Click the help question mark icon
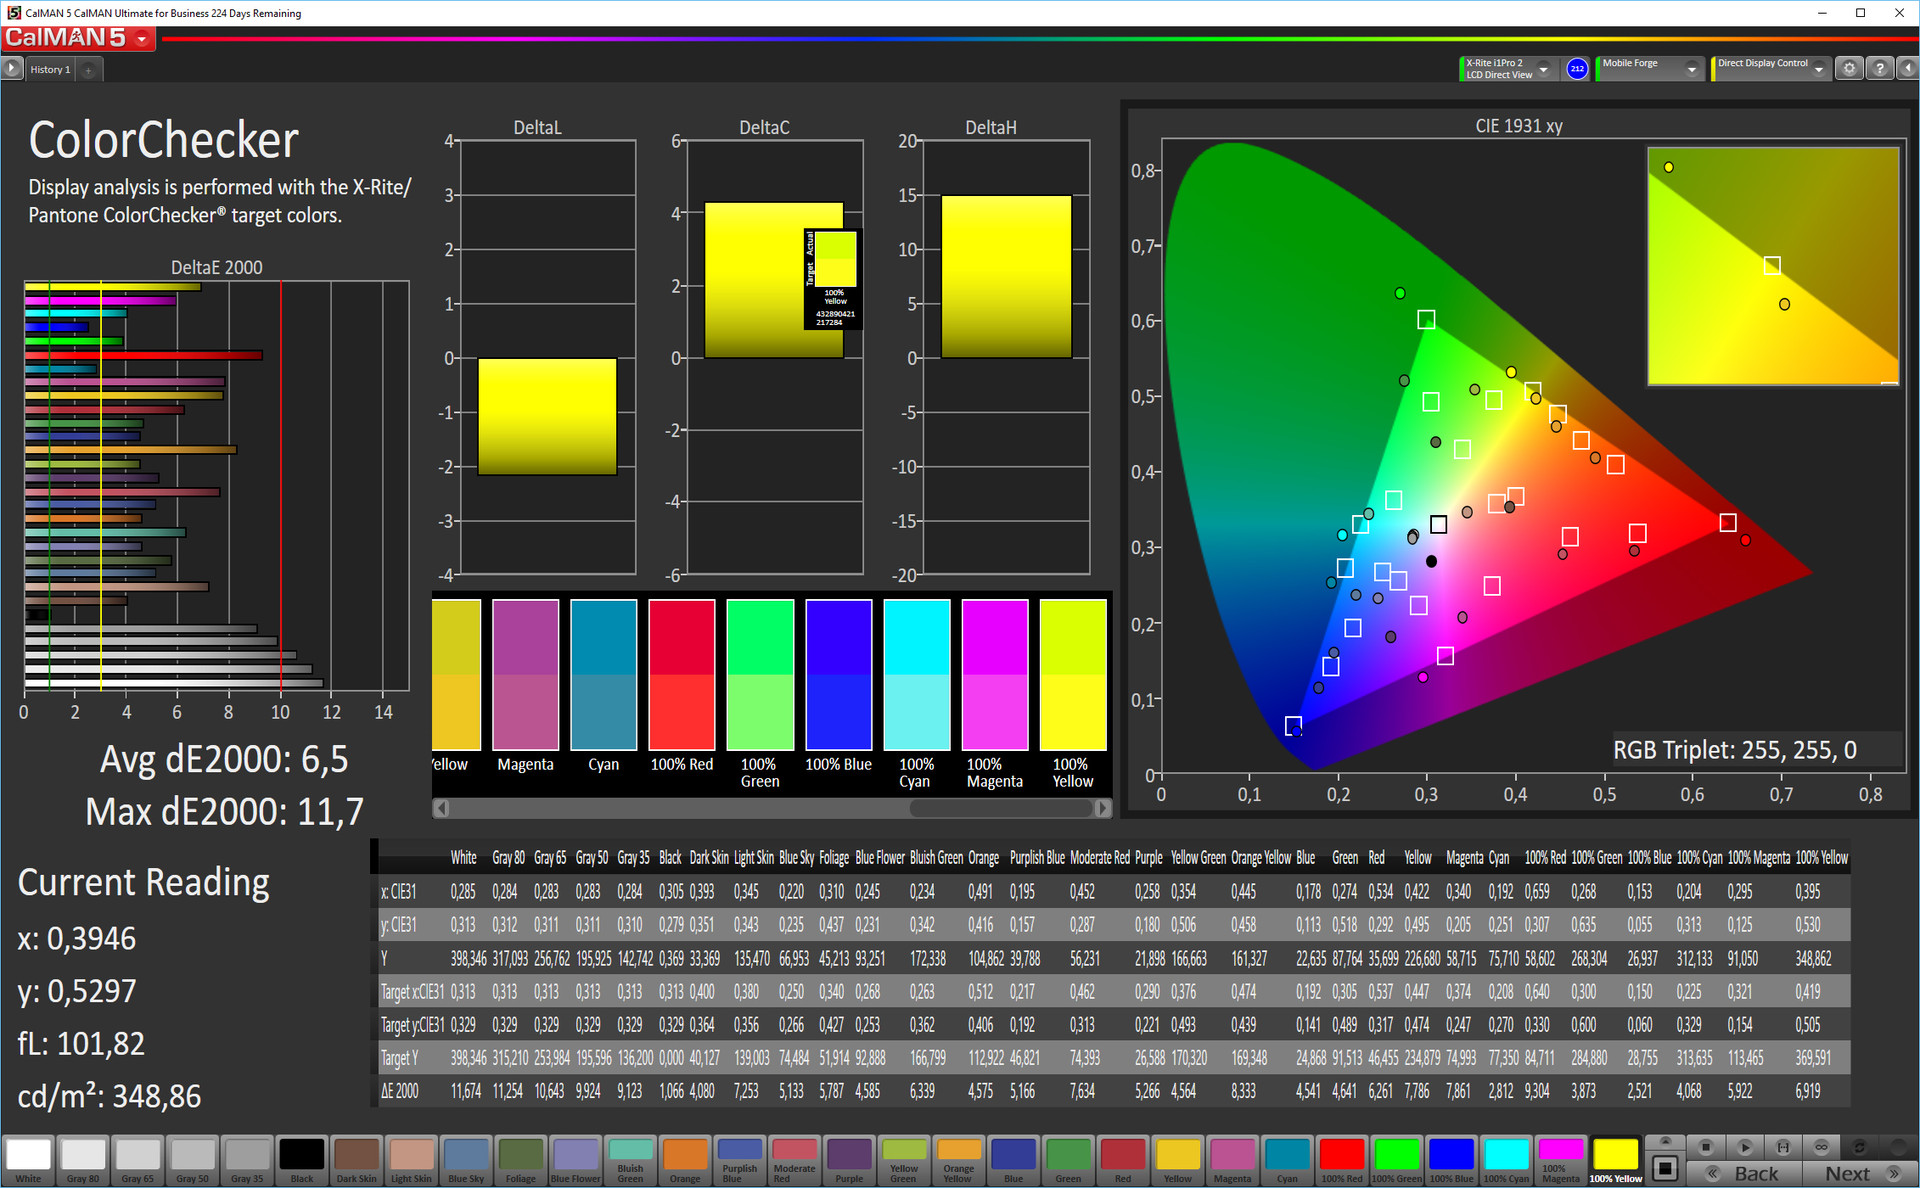The height and width of the screenshot is (1188, 1920). 1879,69
